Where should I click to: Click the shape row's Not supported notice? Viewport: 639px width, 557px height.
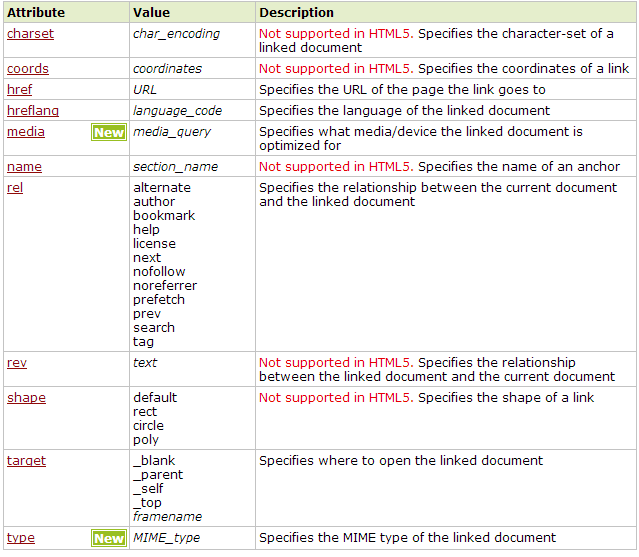click(x=336, y=398)
